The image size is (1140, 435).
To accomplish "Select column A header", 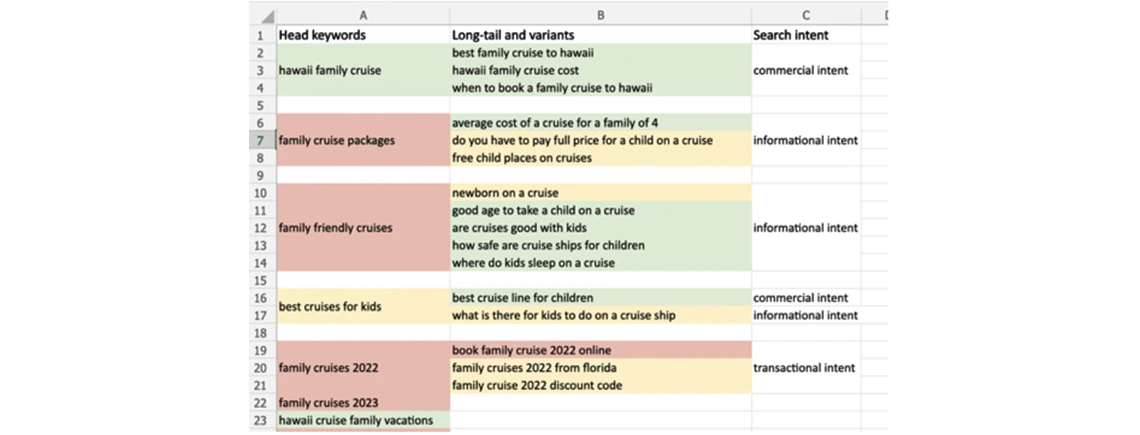I will 362,16.
